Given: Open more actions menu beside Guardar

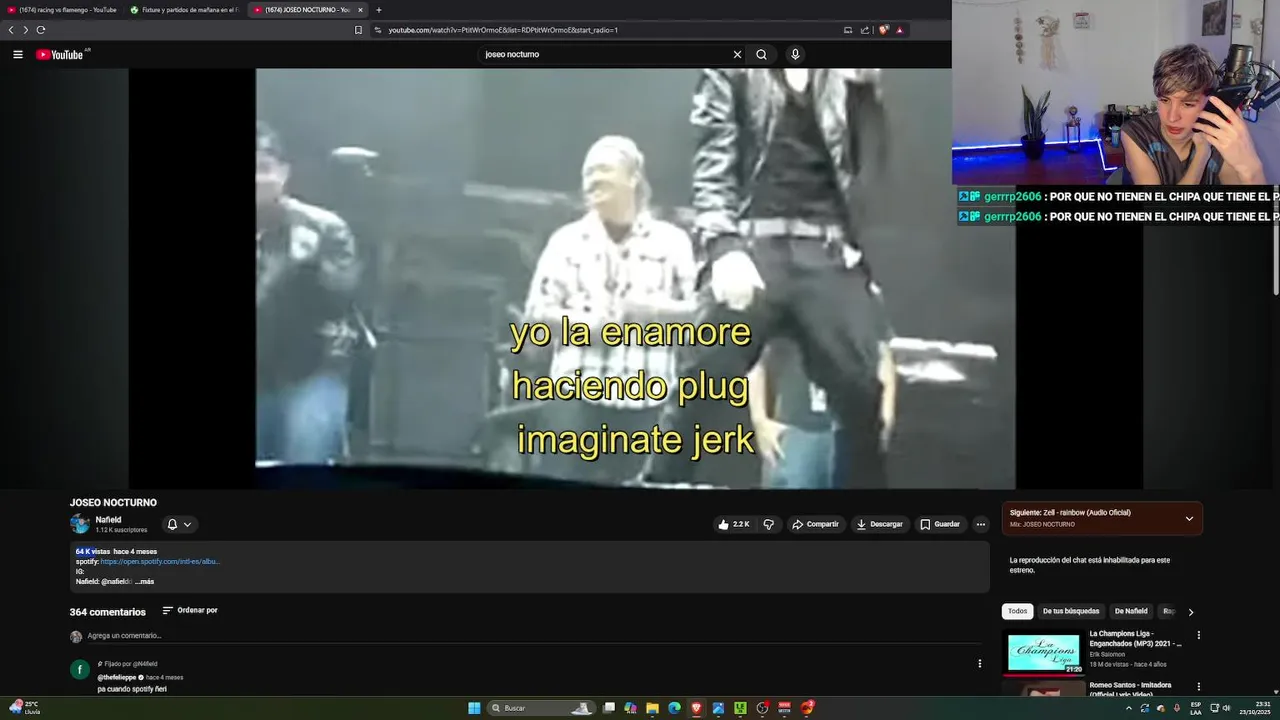Looking at the screenshot, I should pyautogui.click(x=980, y=524).
